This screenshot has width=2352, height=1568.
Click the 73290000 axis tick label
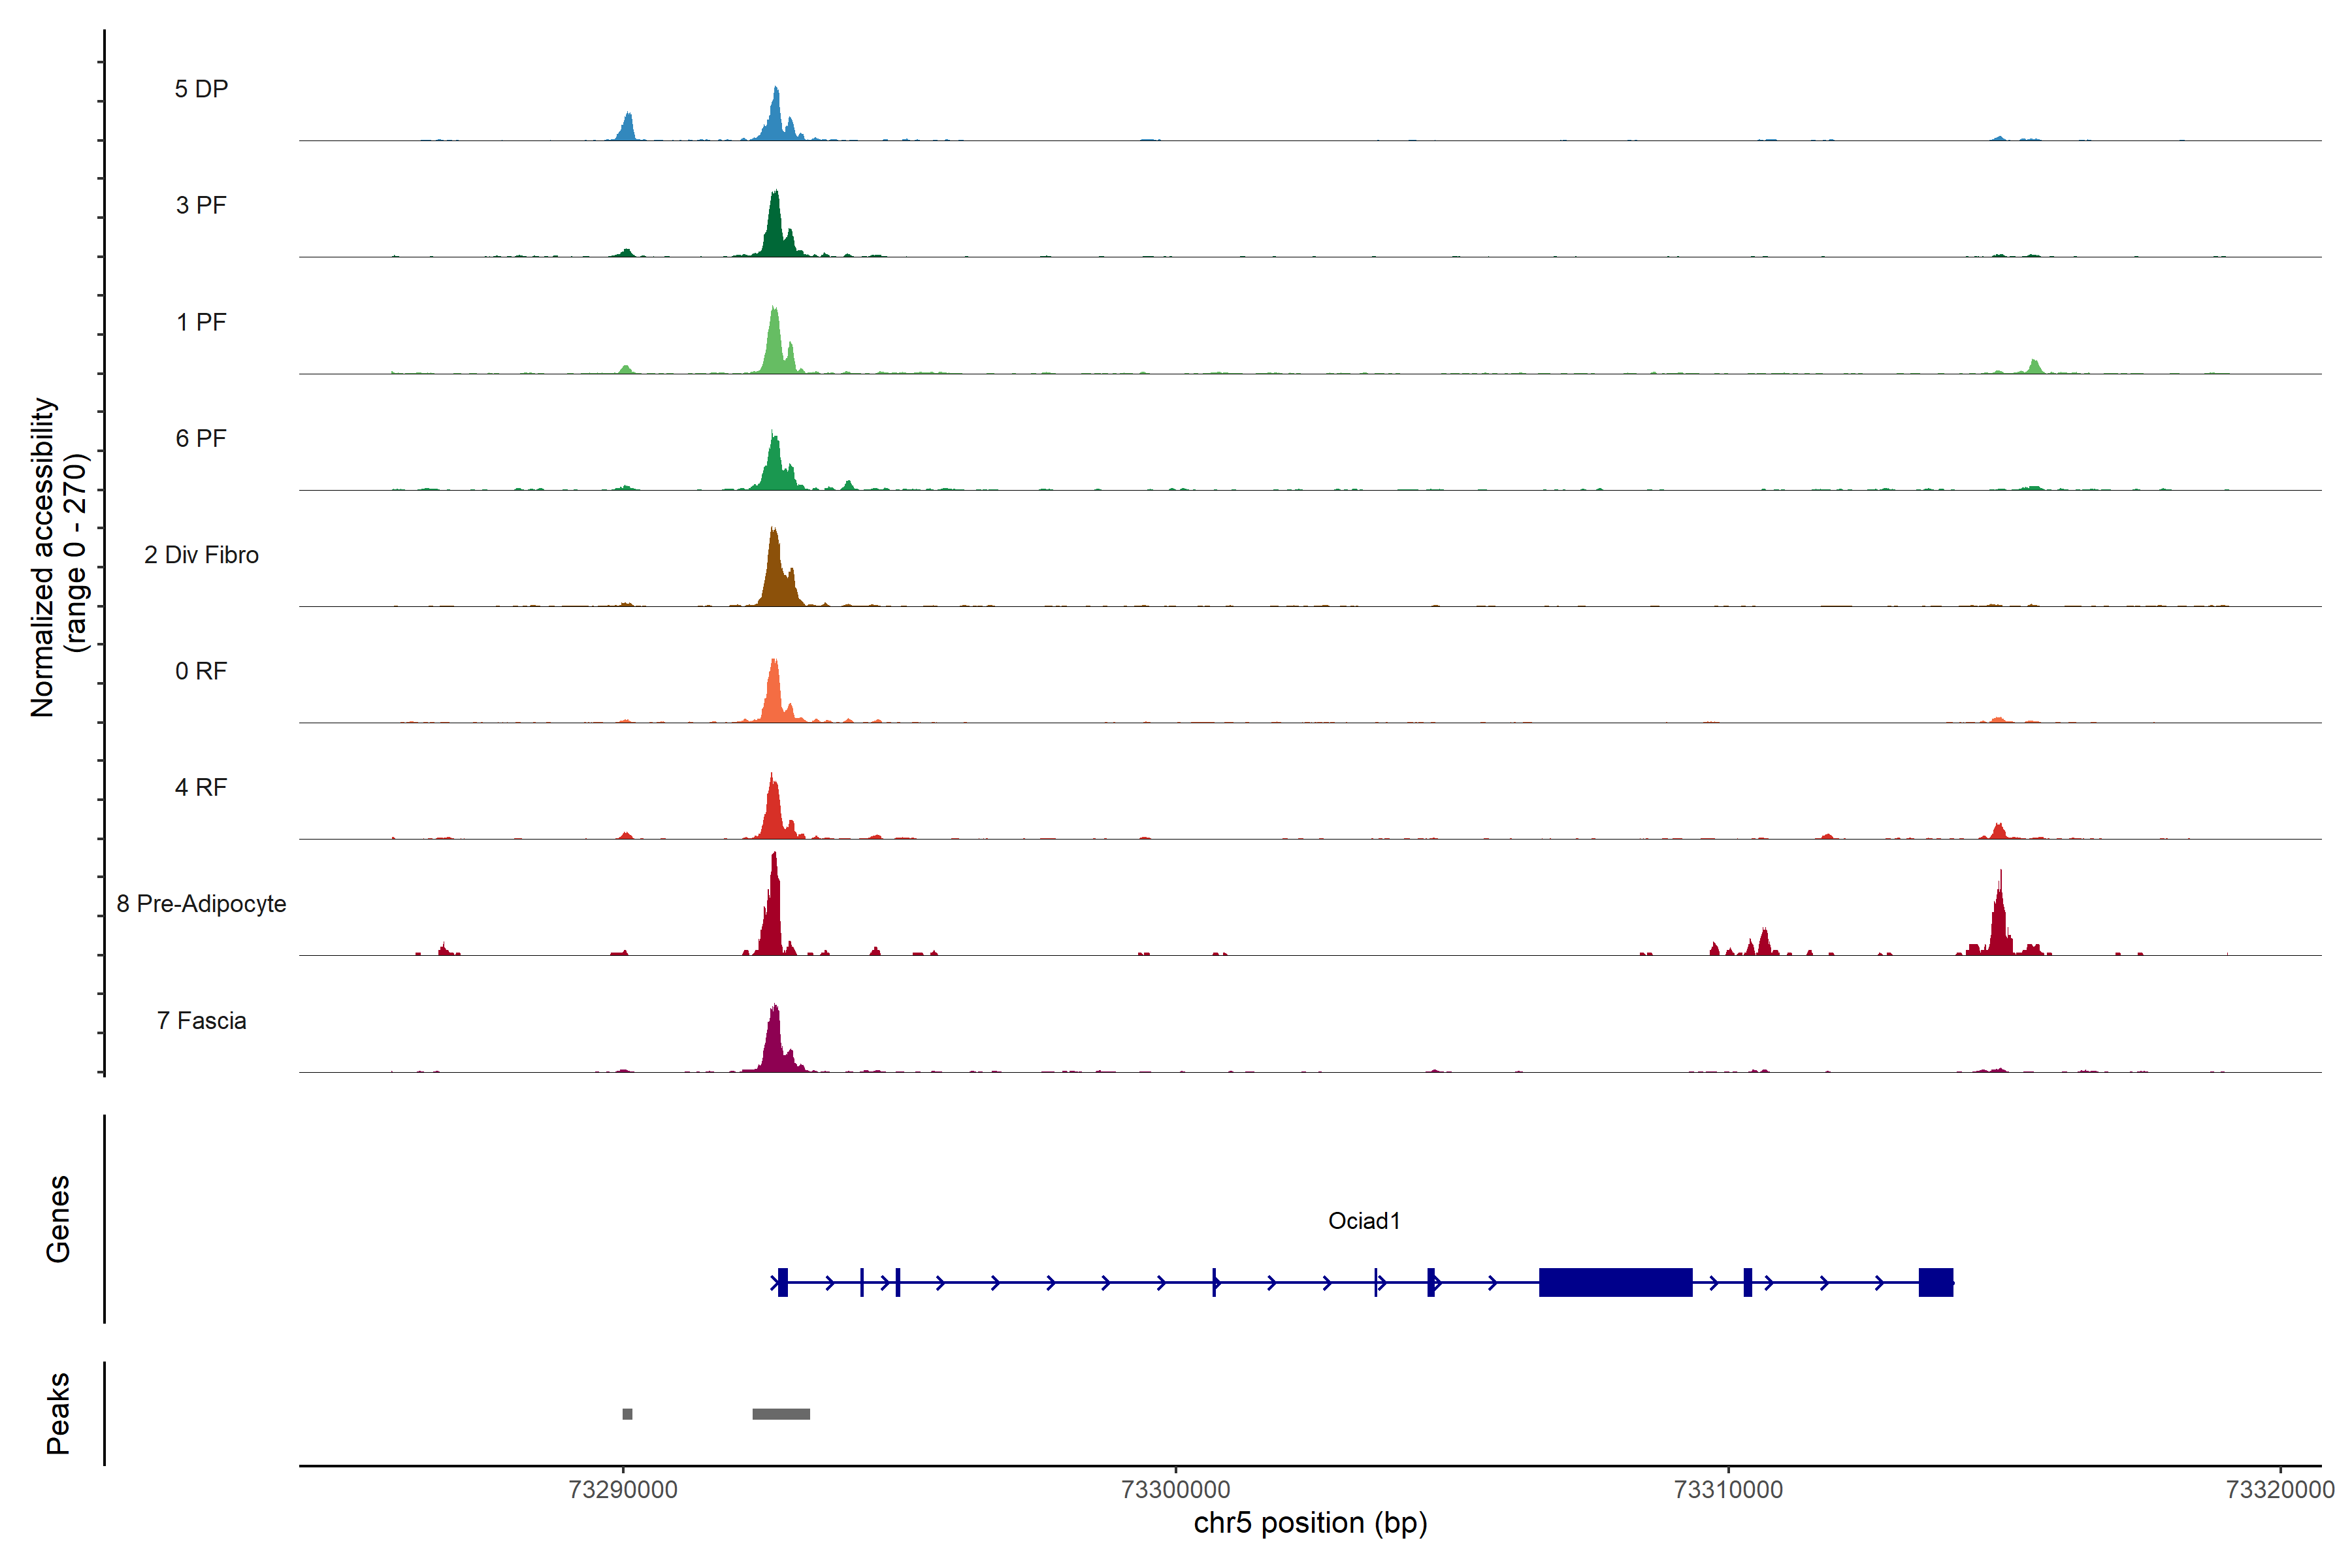[x=623, y=1490]
